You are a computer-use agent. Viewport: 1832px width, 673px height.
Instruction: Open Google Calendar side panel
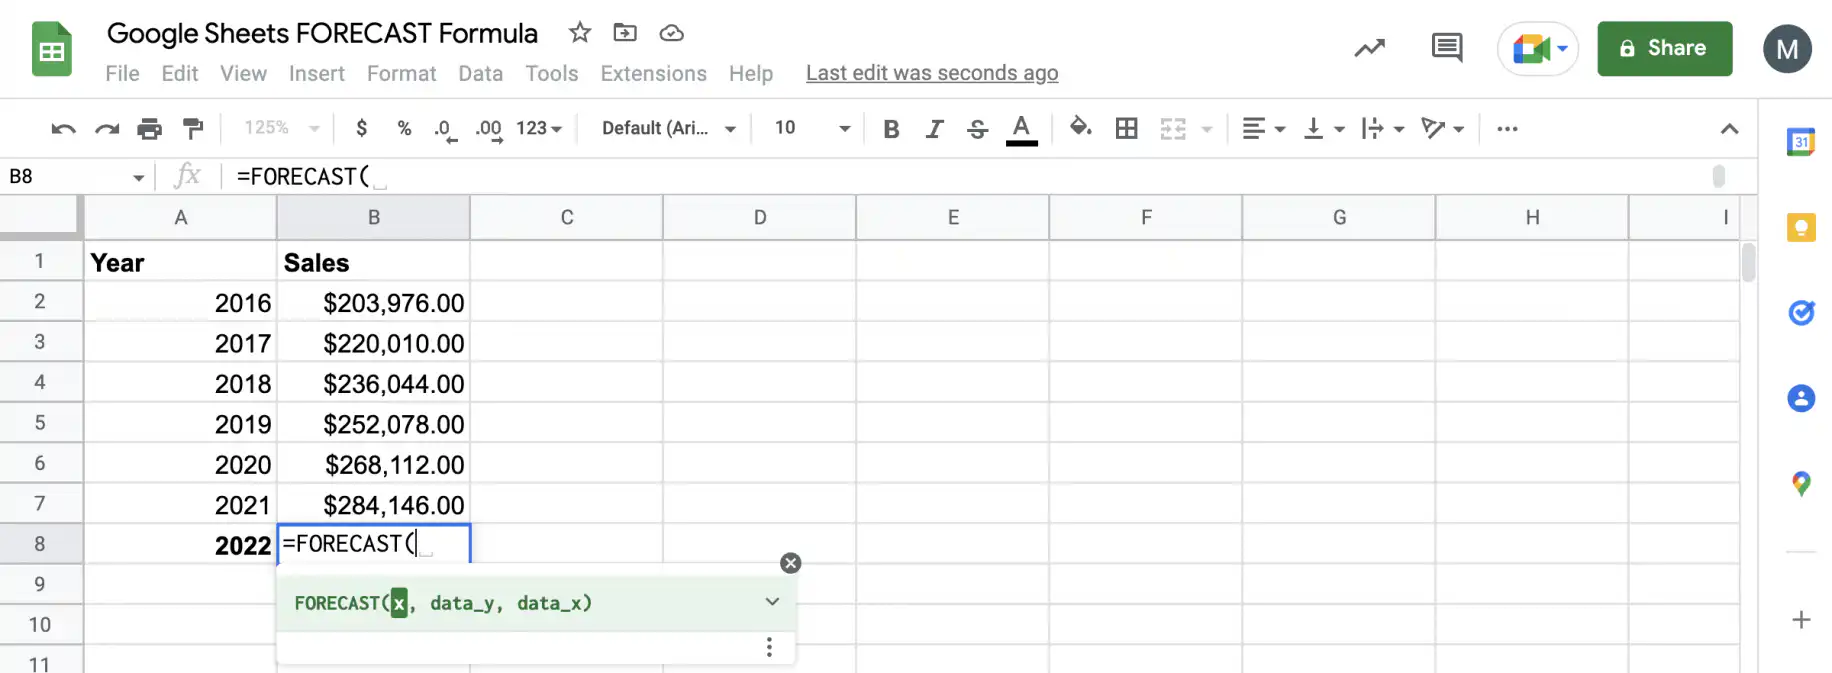coord(1801,142)
